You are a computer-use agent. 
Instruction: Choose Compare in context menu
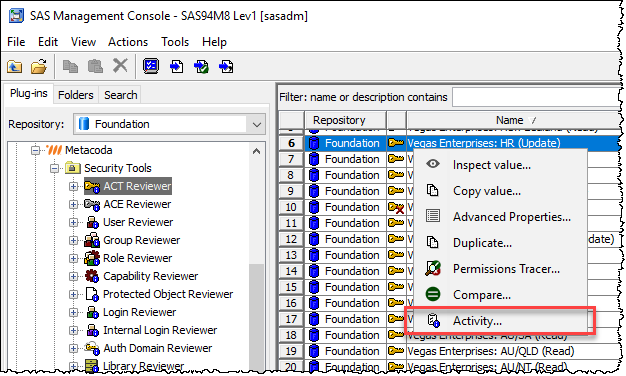pyautogui.click(x=500, y=295)
